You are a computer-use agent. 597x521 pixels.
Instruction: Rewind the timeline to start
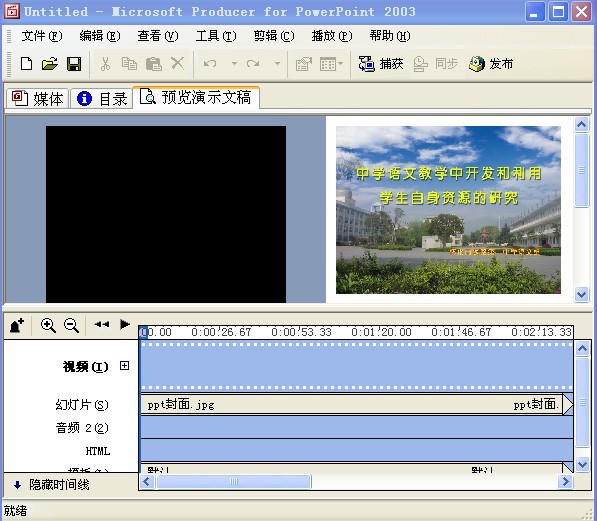(102, 324)
